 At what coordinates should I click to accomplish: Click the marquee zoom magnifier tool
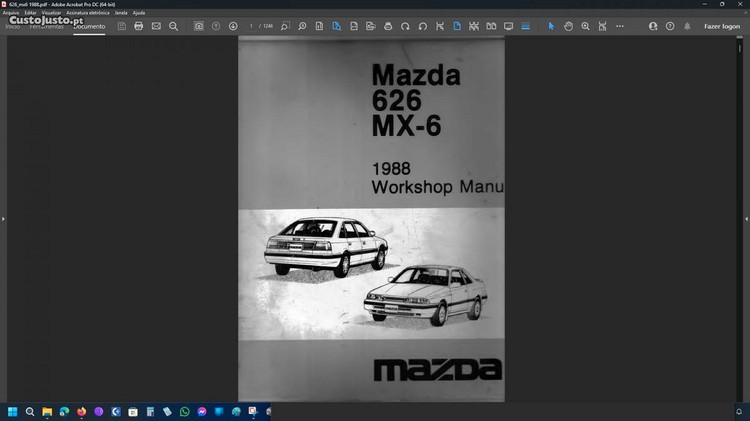(586, 26)
